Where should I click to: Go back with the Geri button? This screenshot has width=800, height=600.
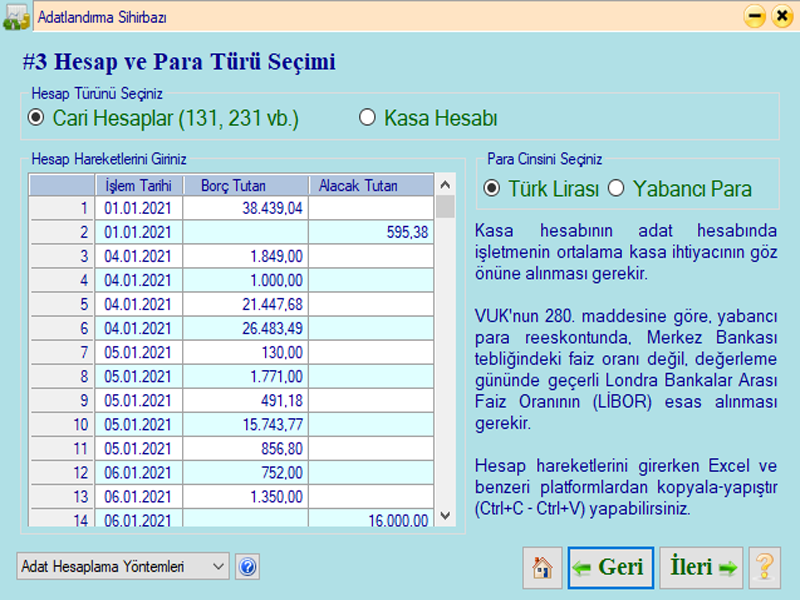611,567
